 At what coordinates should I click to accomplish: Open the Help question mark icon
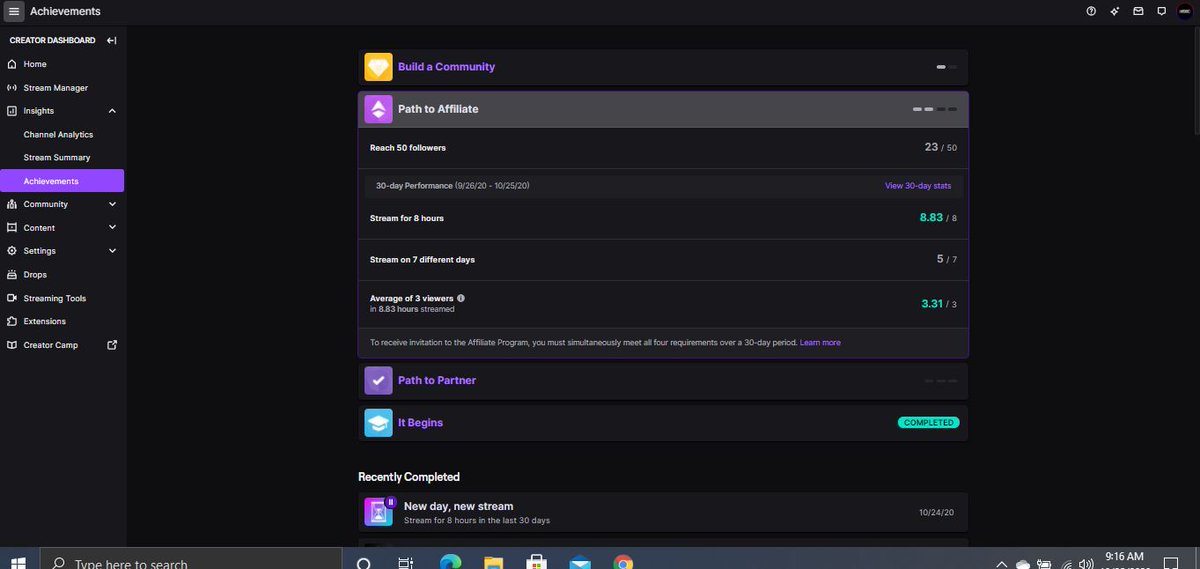(1091, 11)
